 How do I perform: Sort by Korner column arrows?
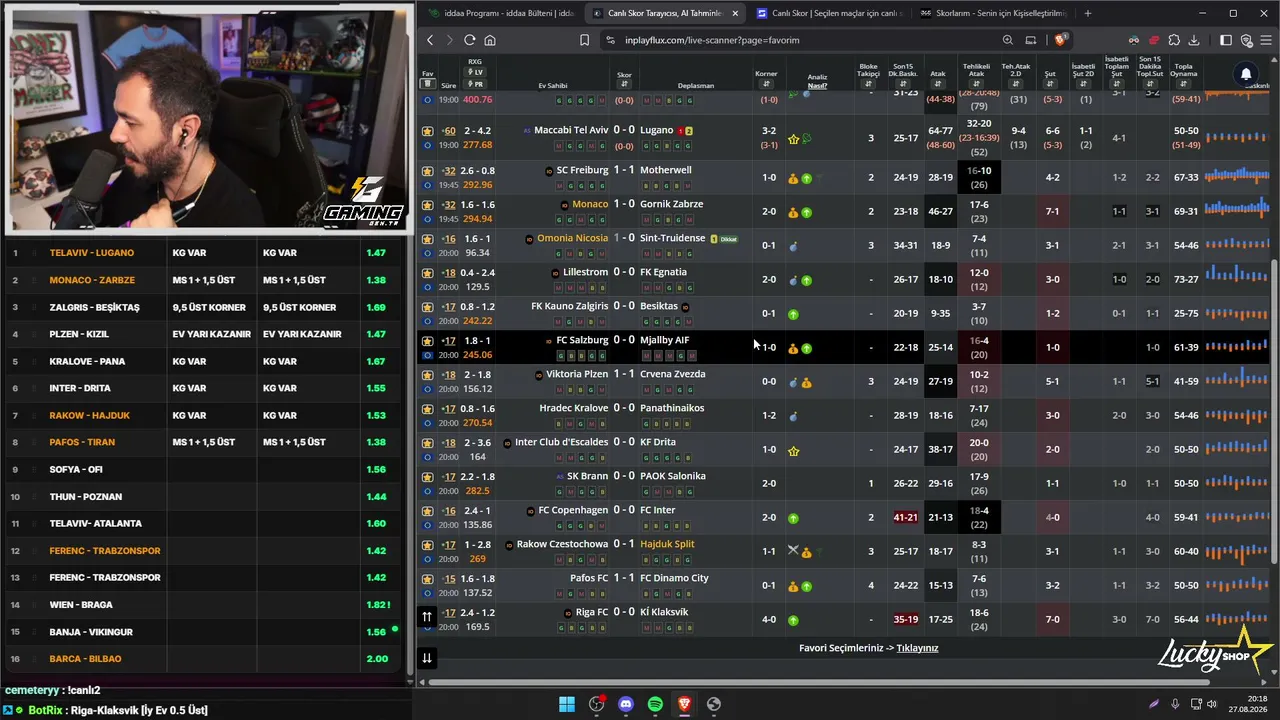click(766, 85)
